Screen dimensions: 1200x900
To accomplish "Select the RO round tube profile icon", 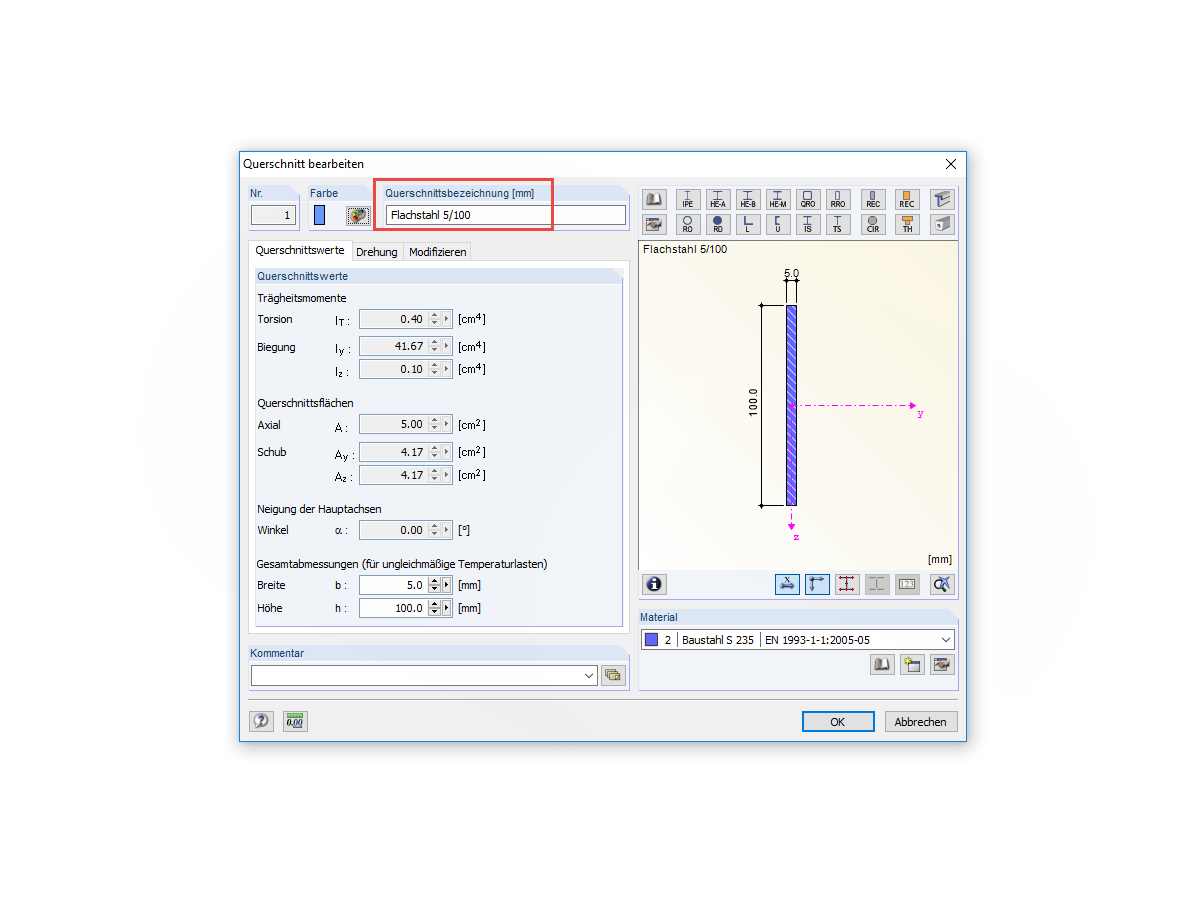I will pyautogui.click(x=688, y=224).
